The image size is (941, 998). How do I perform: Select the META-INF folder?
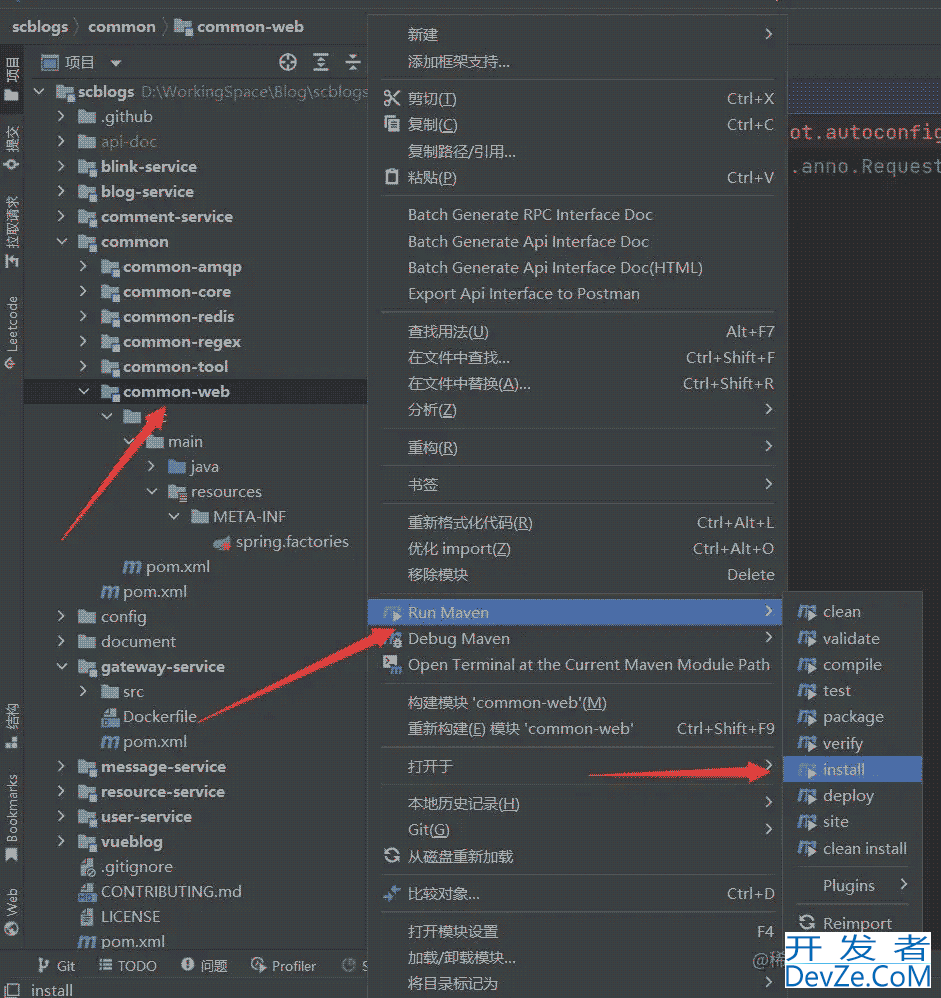[249, 517]
